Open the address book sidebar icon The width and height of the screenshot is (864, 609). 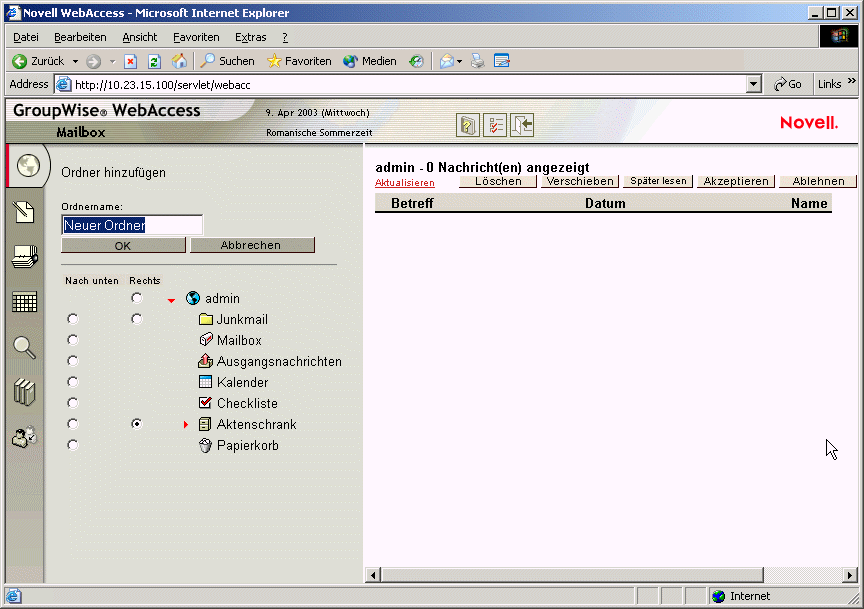[25, 257]
